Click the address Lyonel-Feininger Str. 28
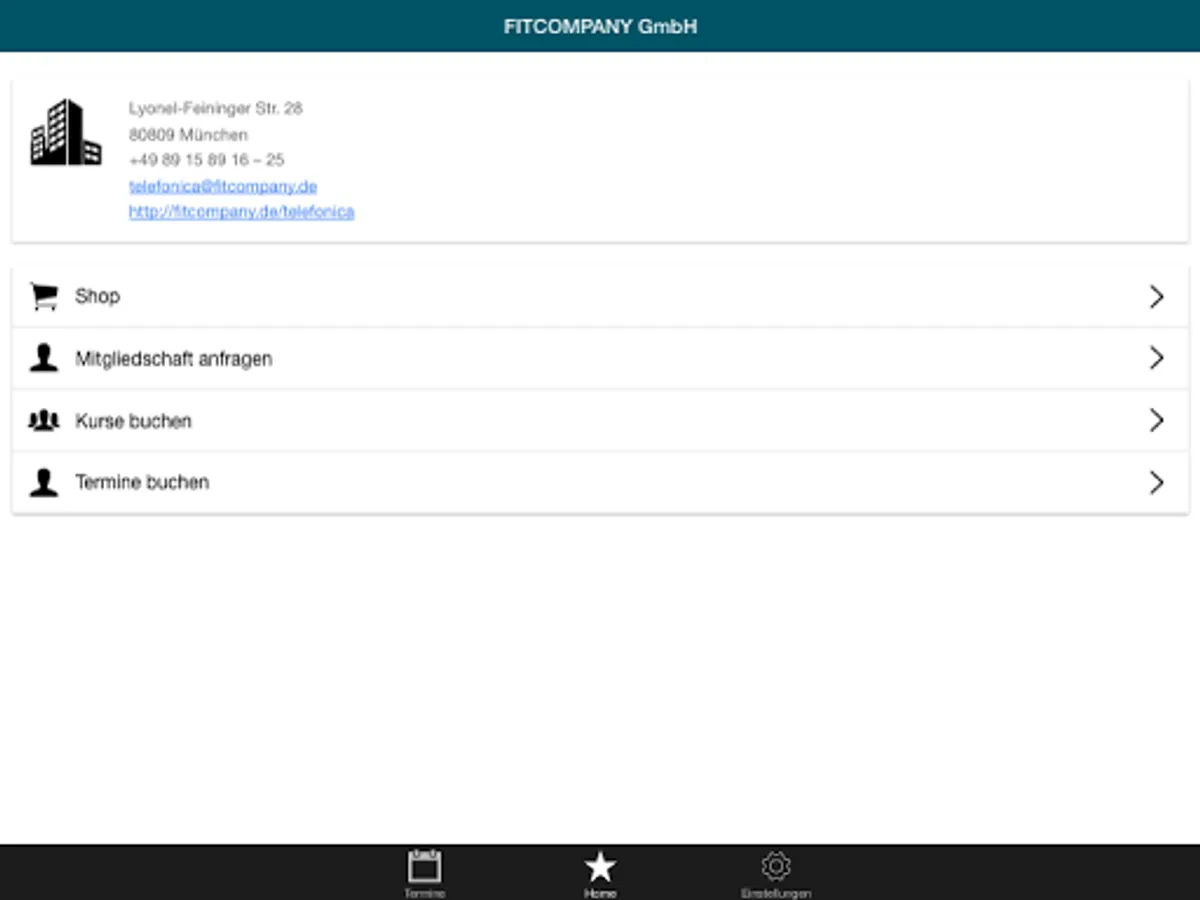 (216, 108)
